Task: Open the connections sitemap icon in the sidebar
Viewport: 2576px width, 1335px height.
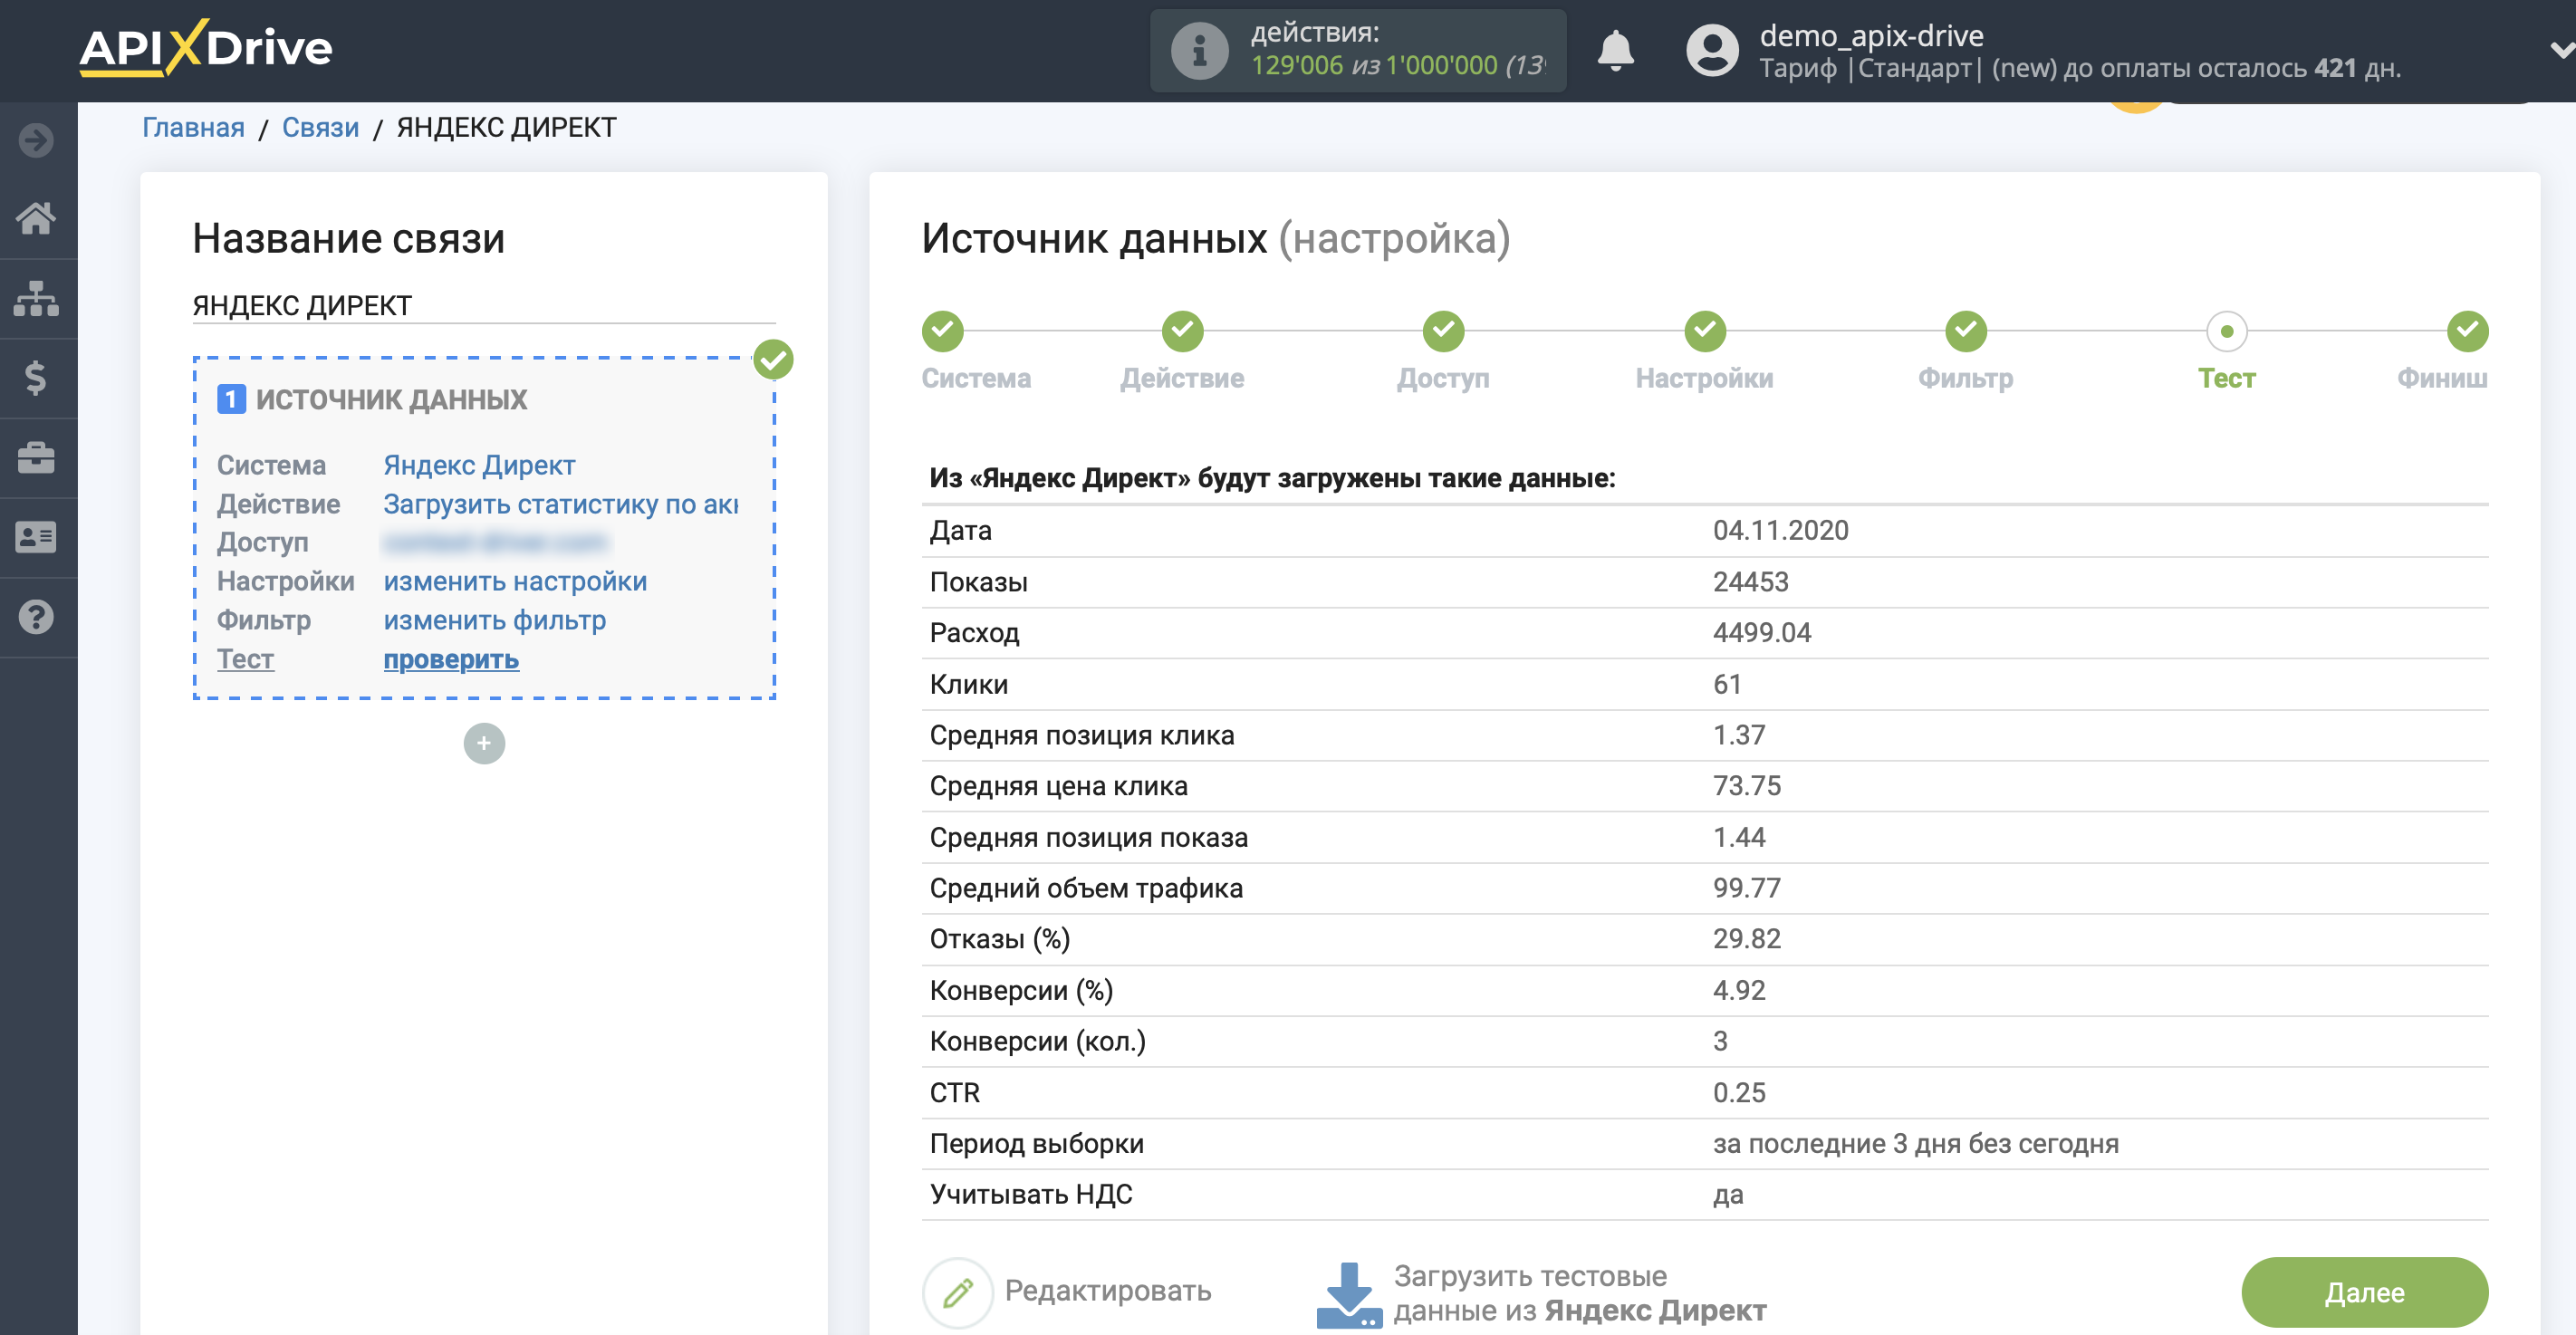Action: tap(36, 298)
